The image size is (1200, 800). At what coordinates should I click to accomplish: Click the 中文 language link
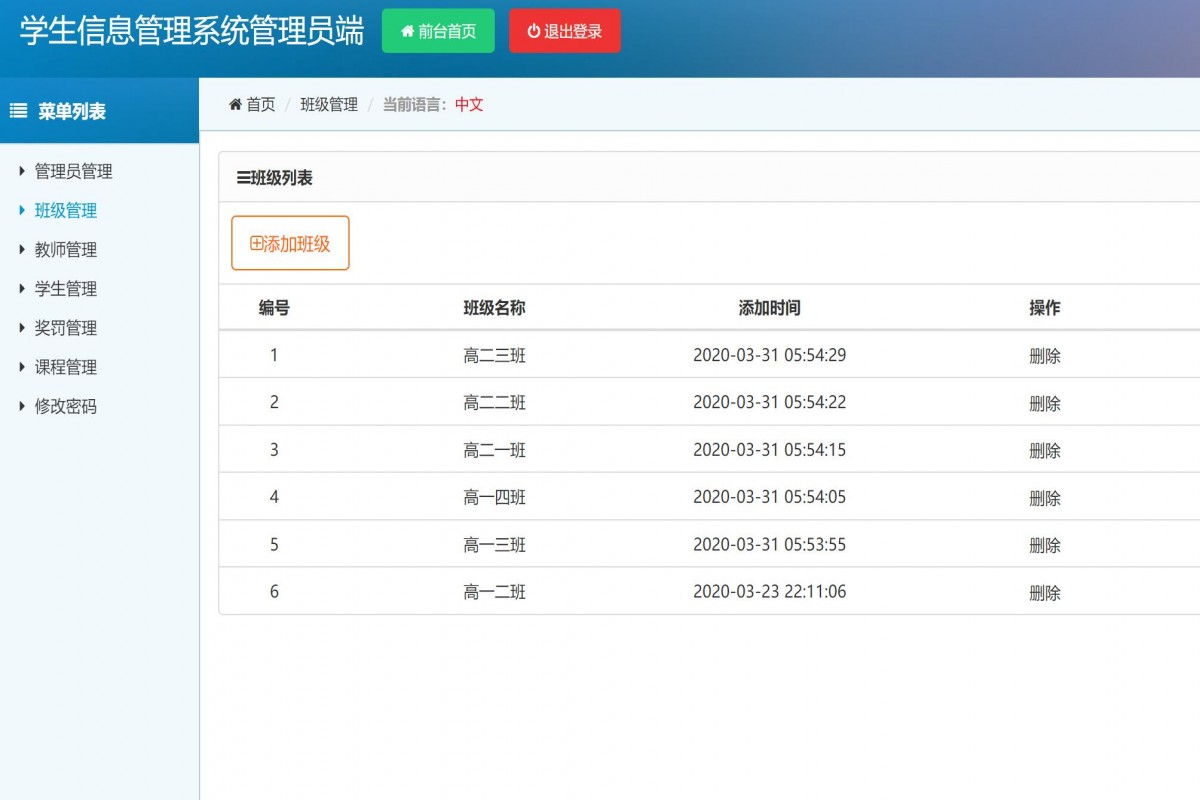click(x=466, y=104)
